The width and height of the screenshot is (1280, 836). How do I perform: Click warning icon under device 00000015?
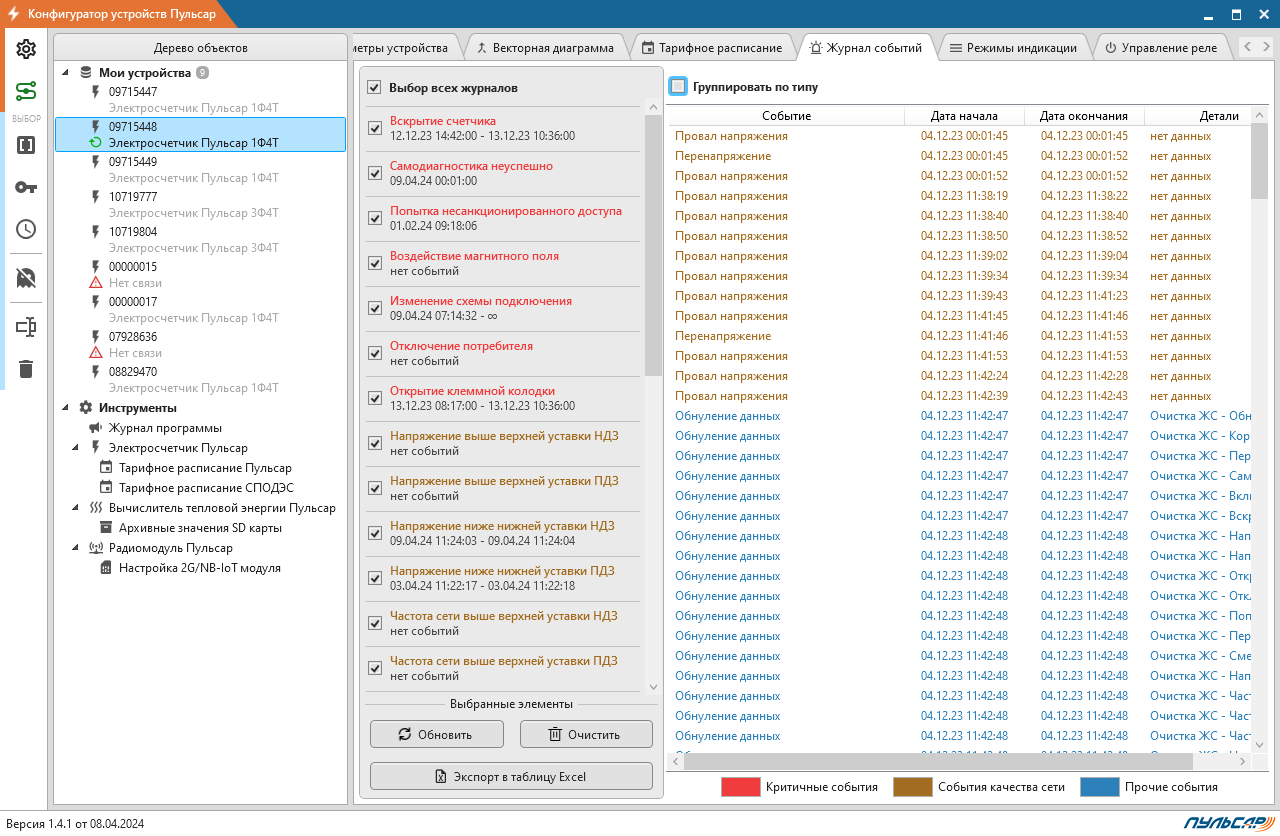point(96,283)
